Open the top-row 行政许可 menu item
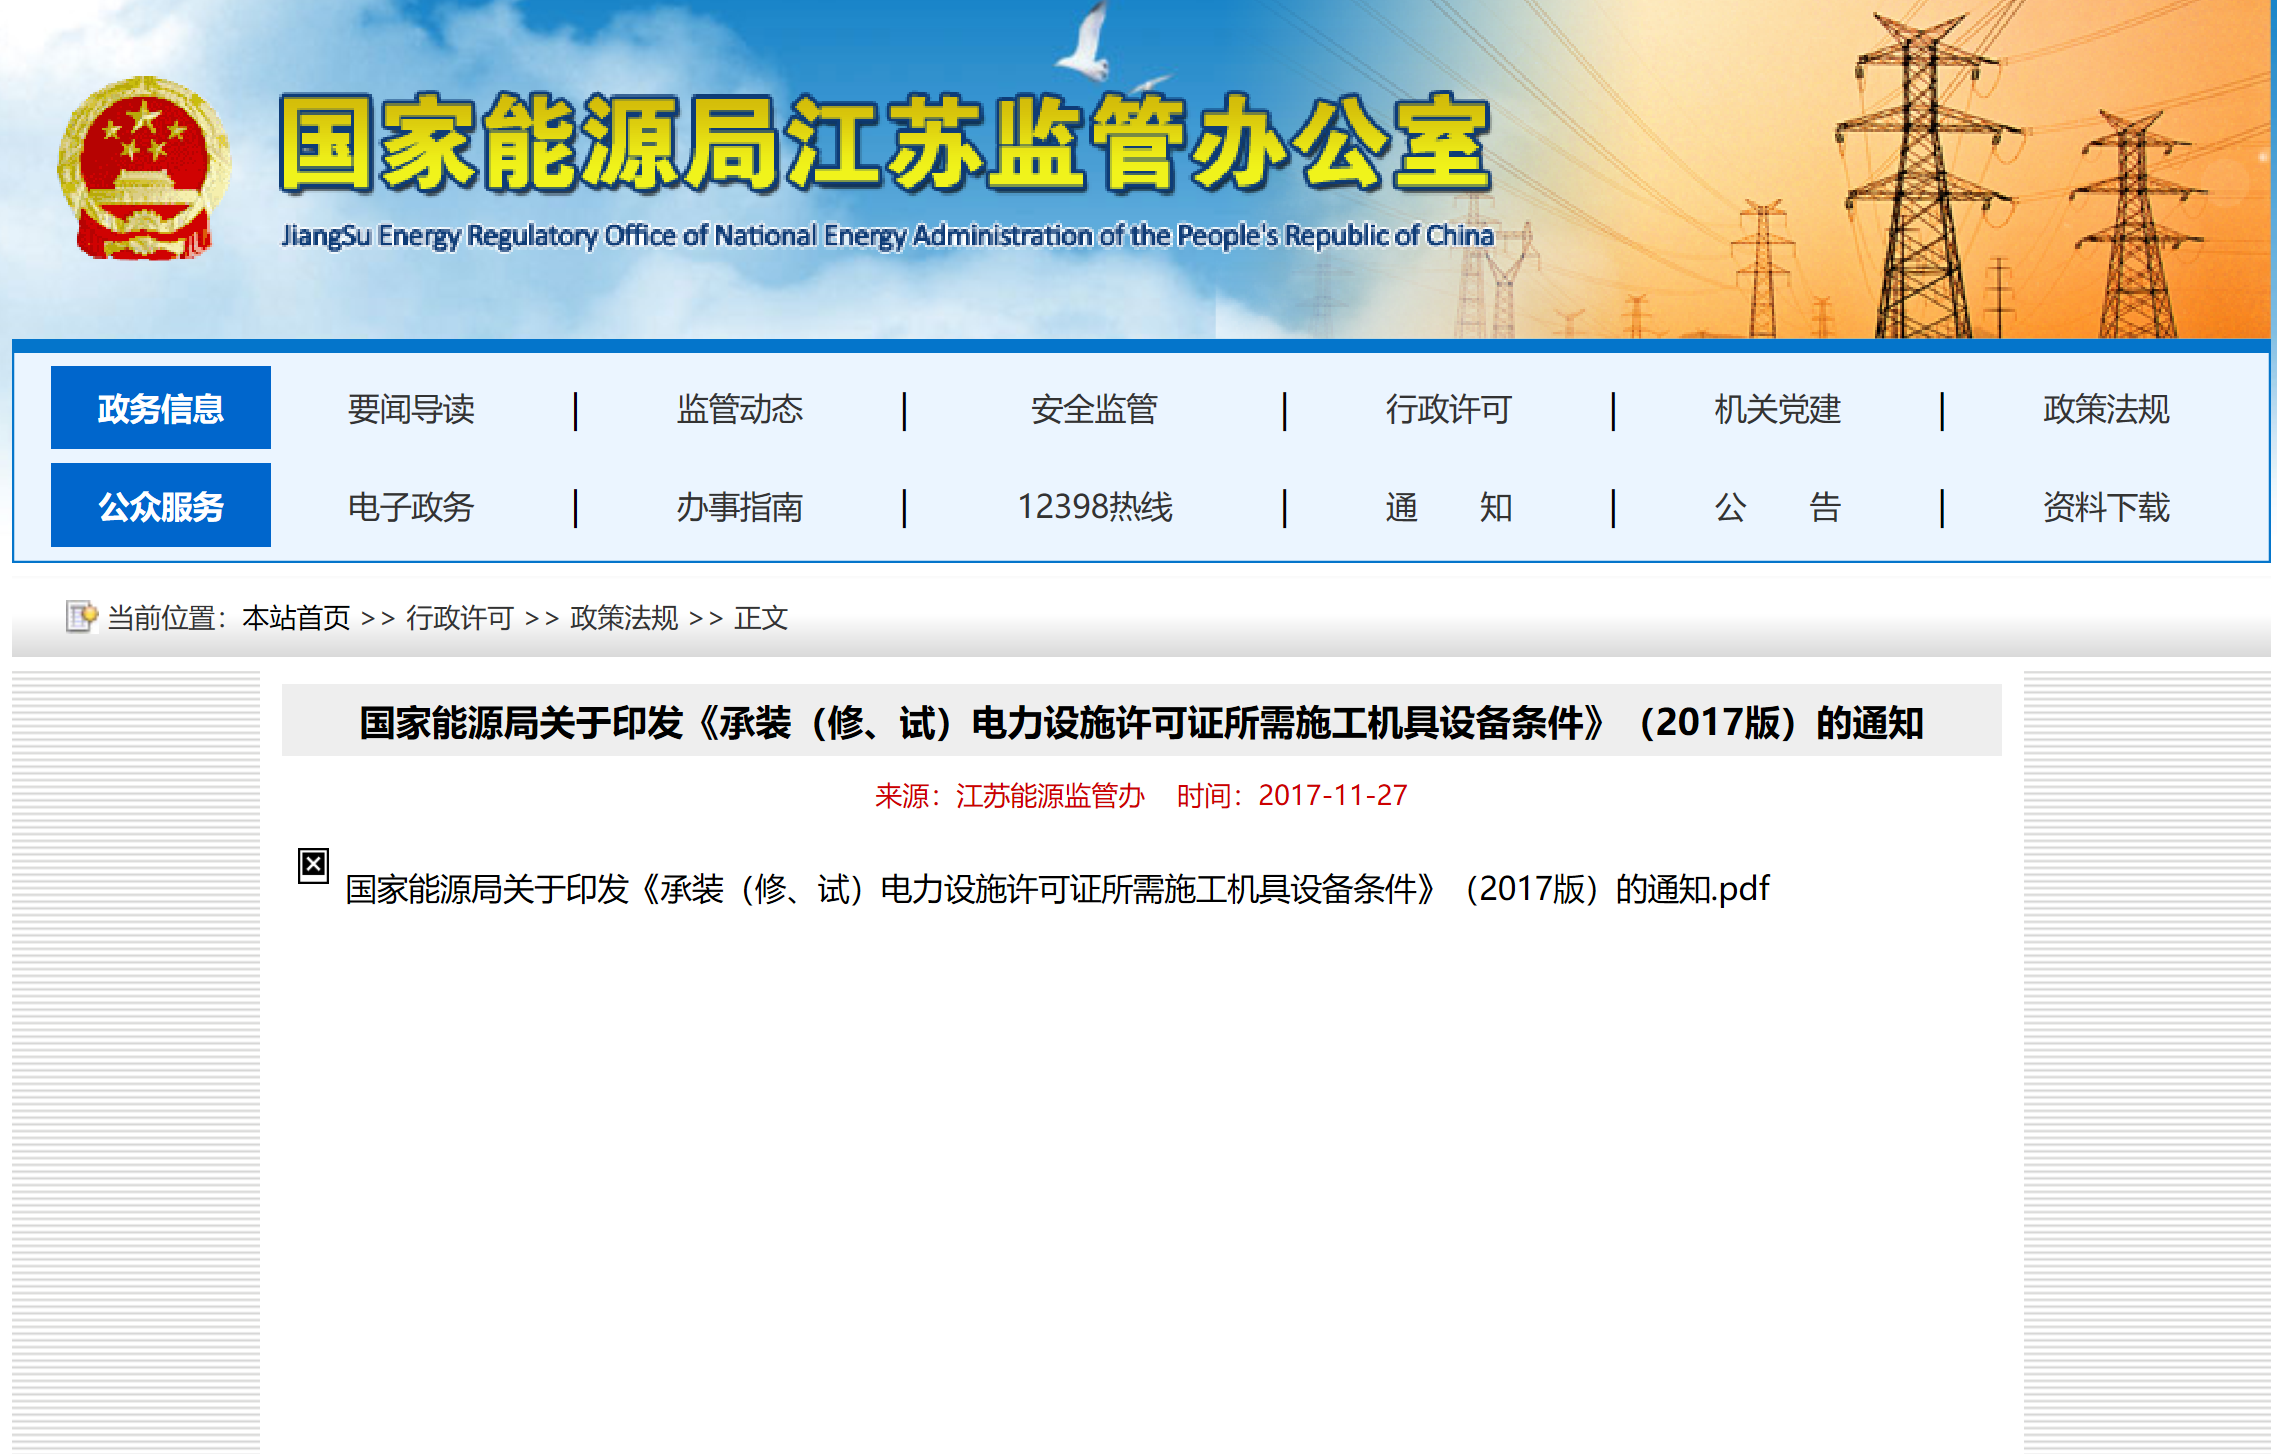This screenshot has height=1454, width=2277. (1448, 409)
